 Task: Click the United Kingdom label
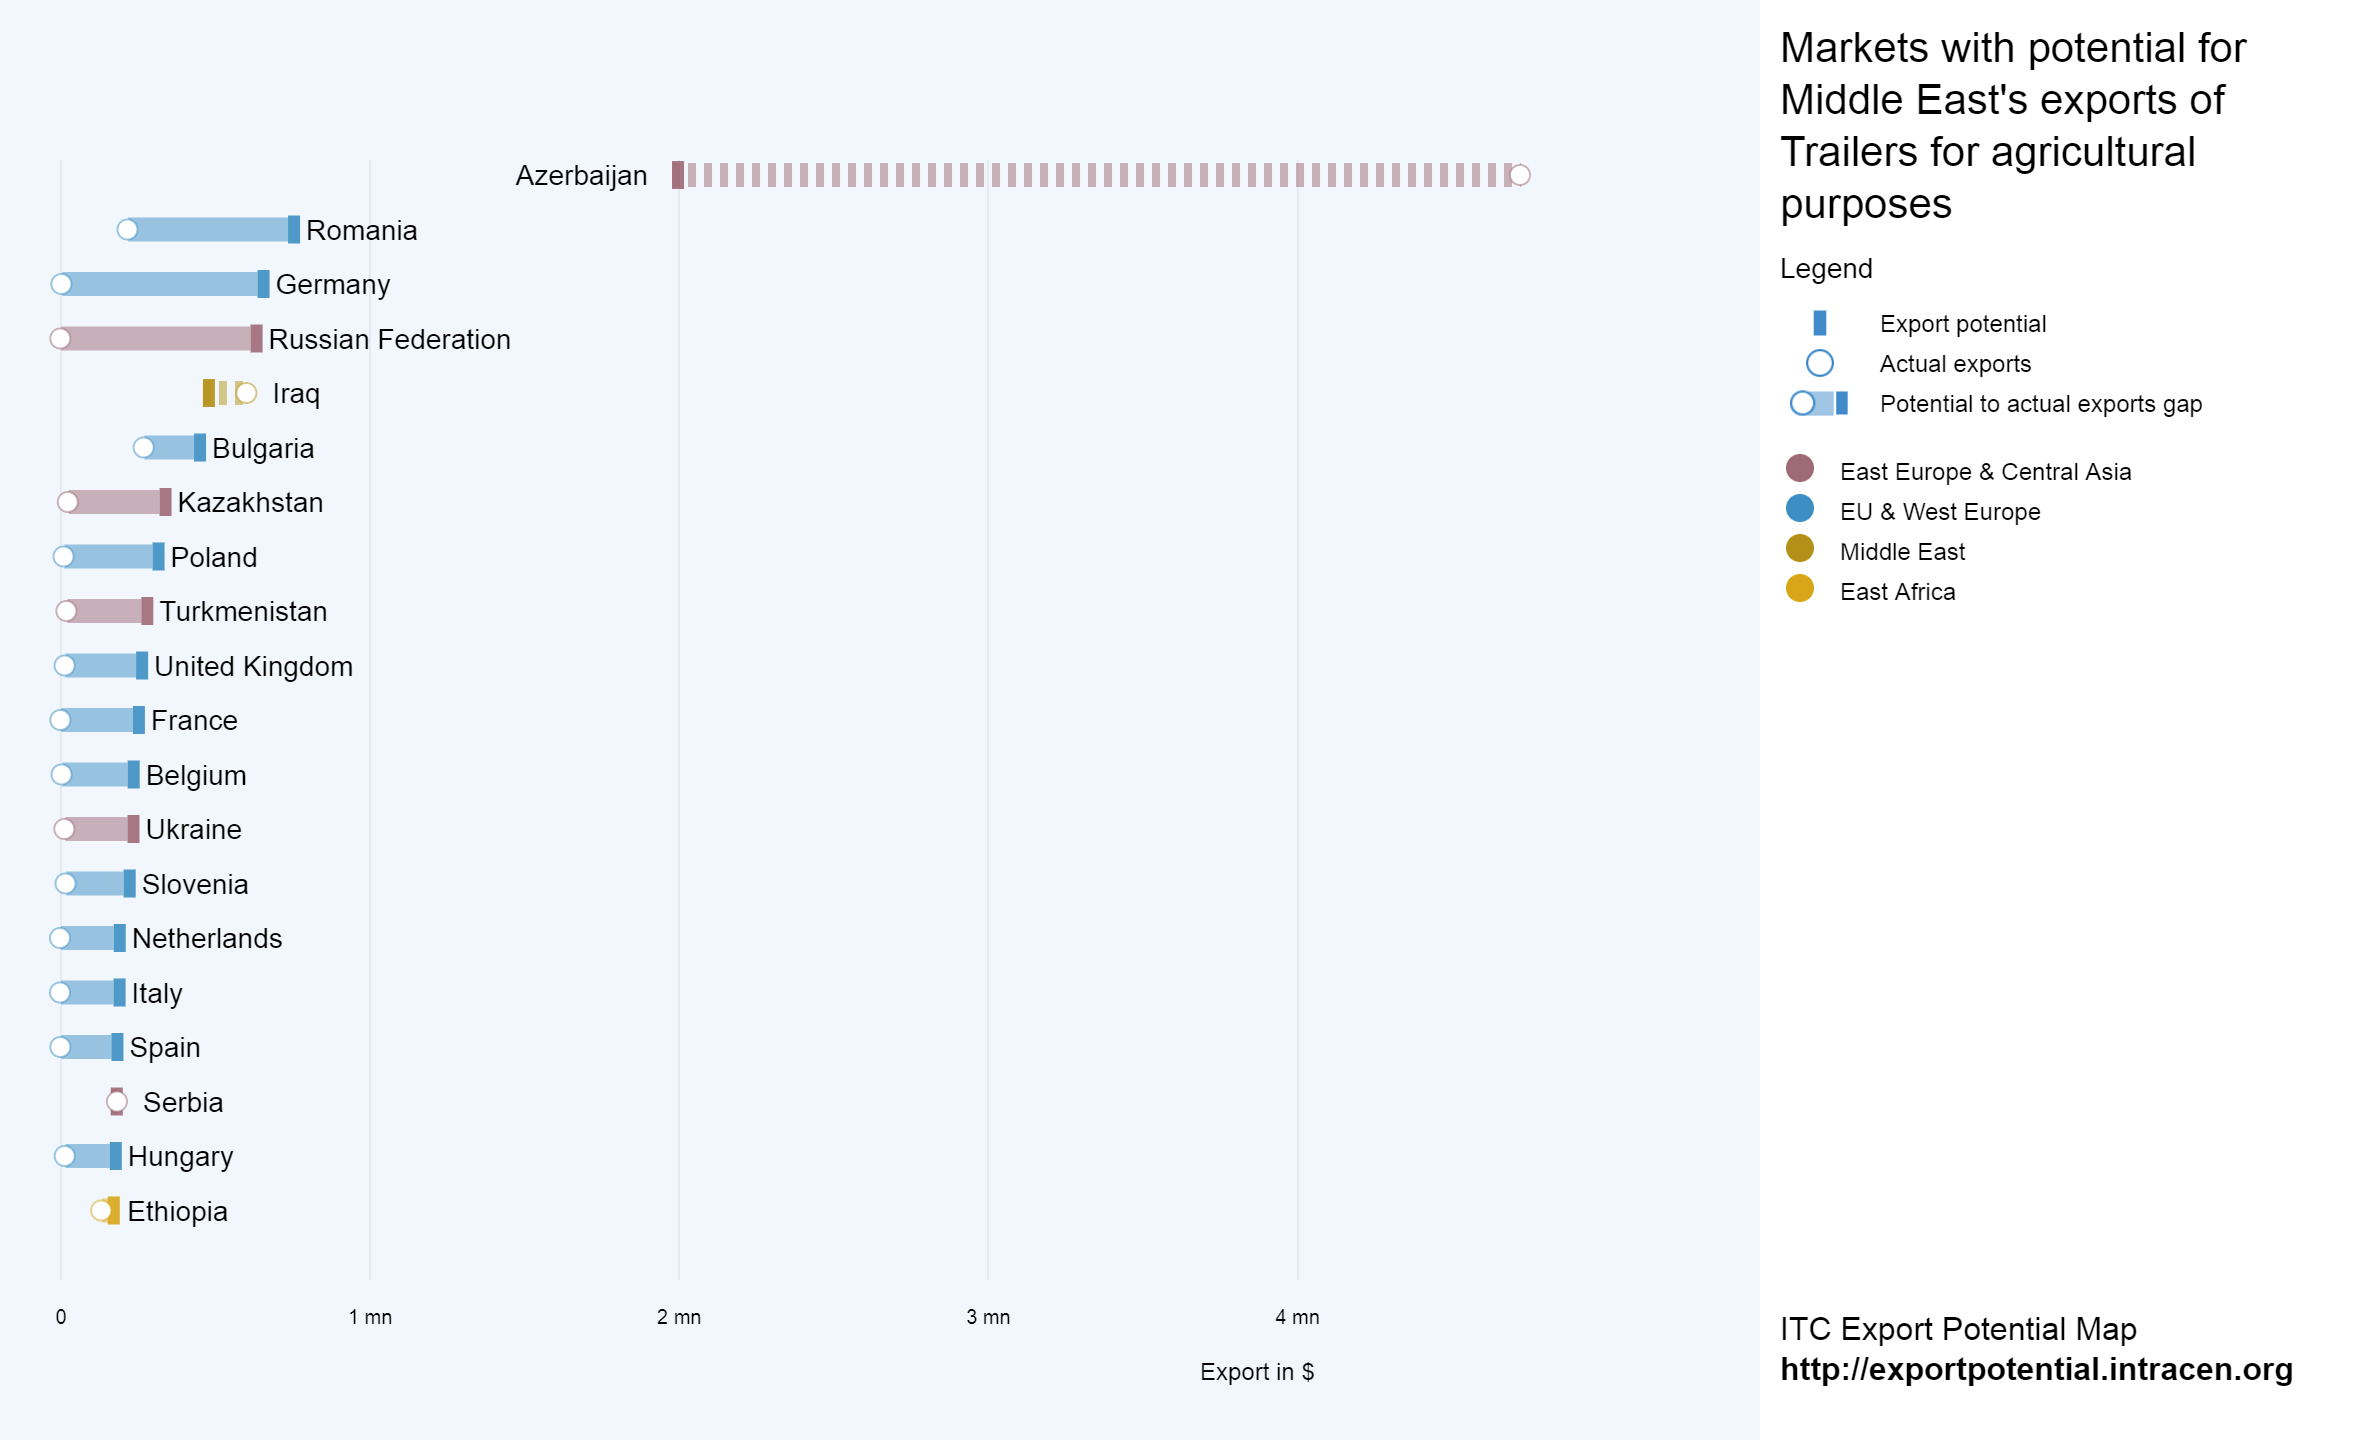[253, 666]
